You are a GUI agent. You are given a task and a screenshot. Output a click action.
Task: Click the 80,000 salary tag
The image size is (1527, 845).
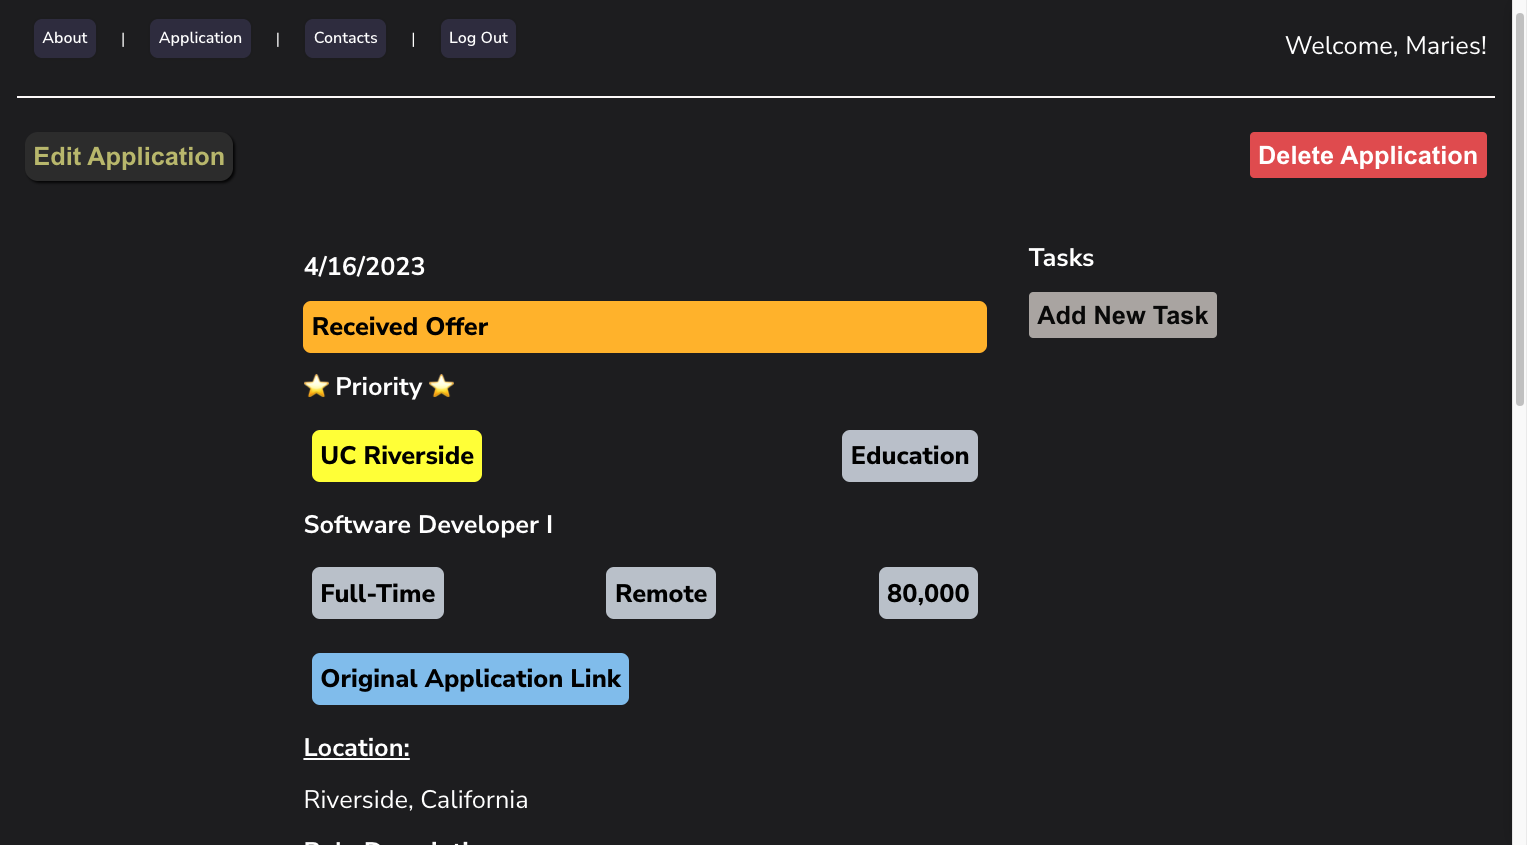(928, 593)
